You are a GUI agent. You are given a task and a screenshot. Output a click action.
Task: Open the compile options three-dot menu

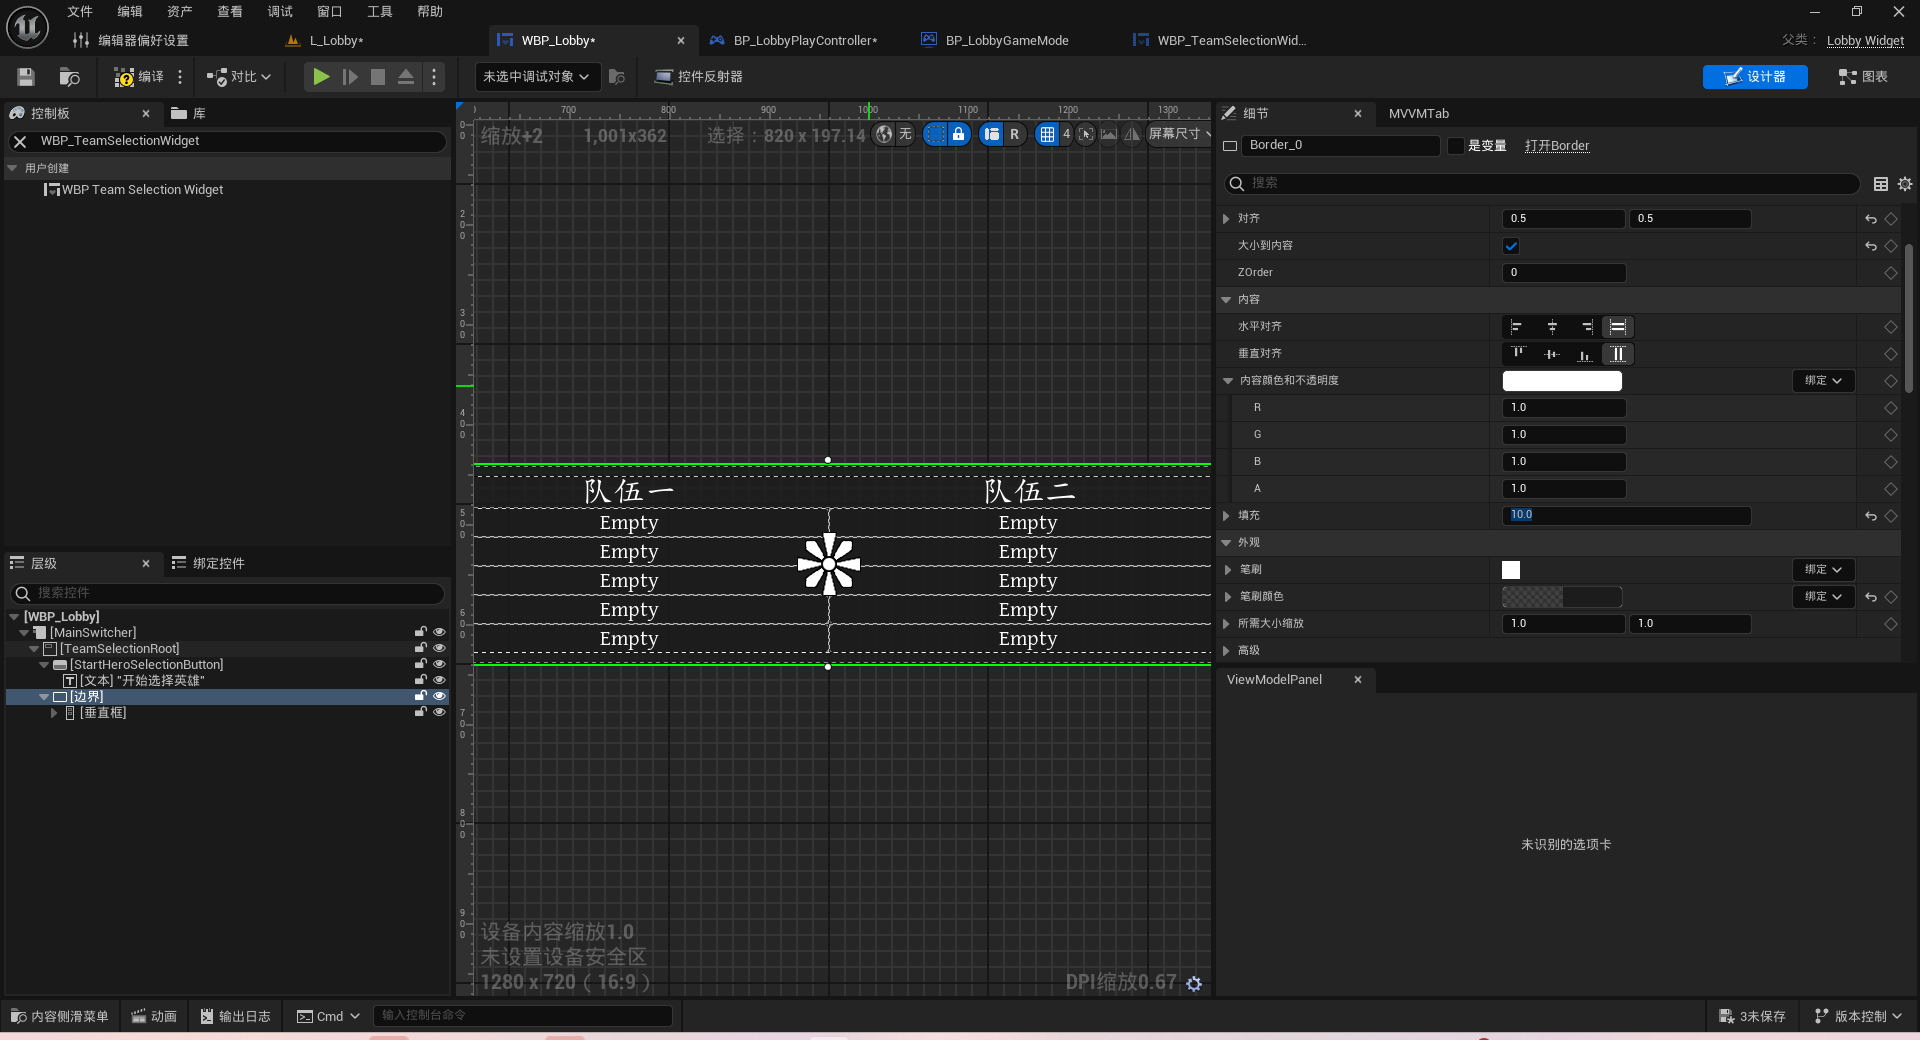tap(180, 77)
